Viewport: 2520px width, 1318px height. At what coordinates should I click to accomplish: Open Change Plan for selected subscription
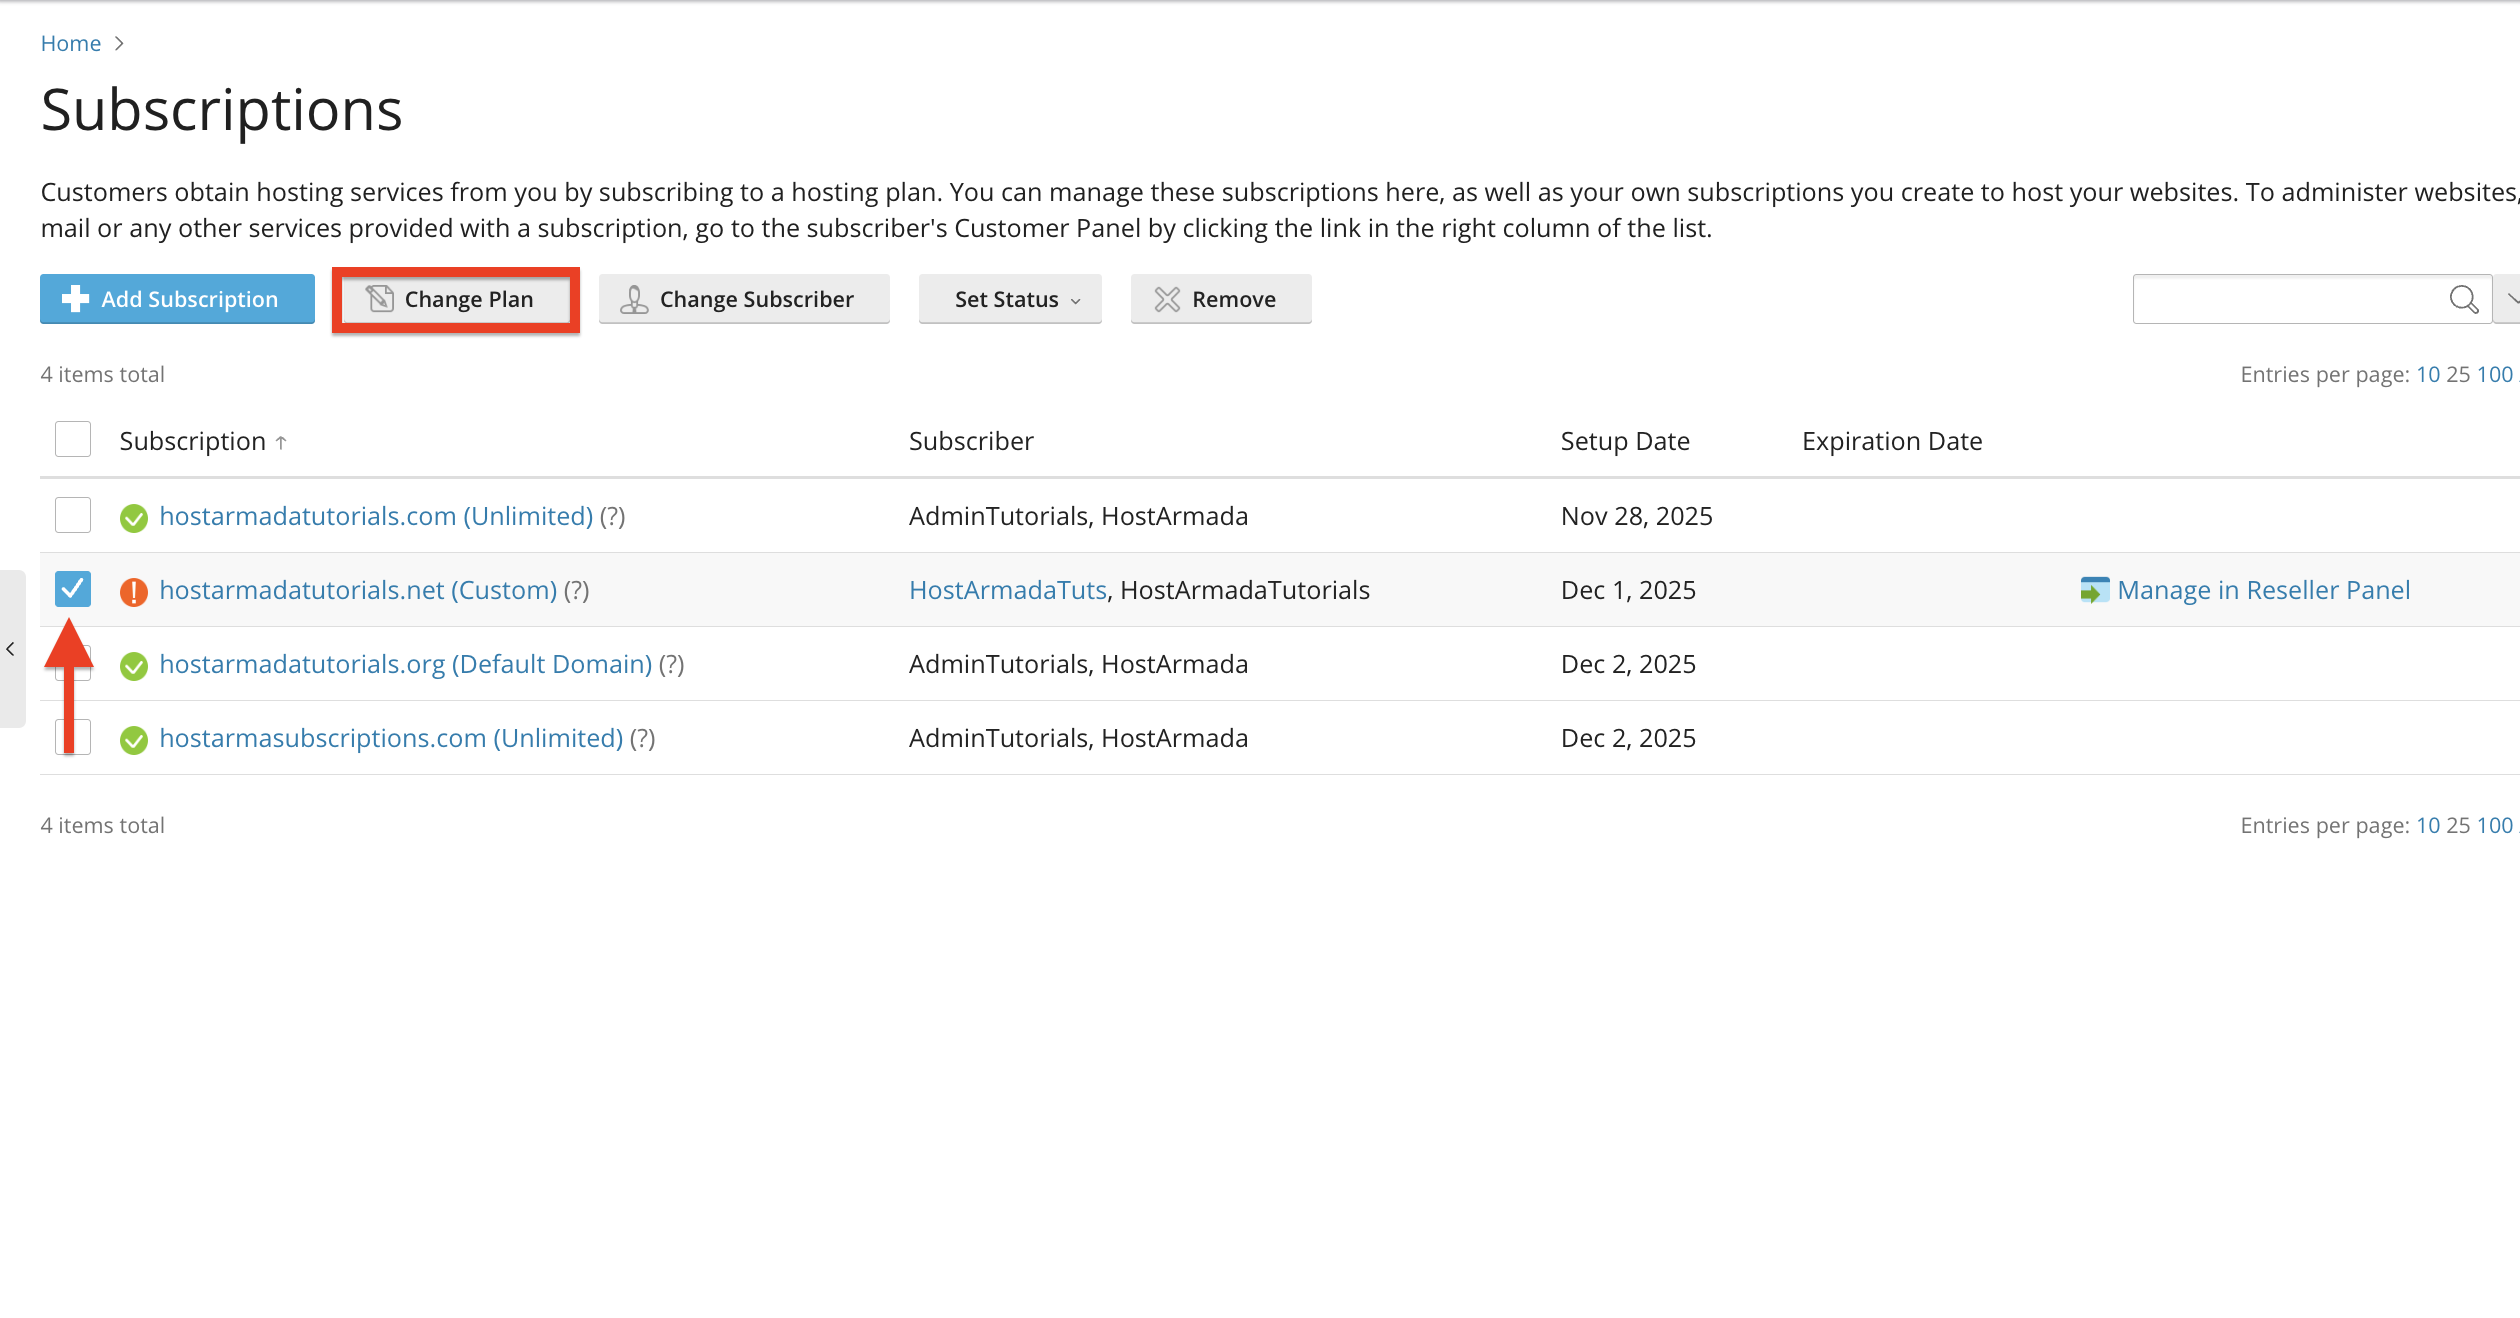(x=456, y=299)
